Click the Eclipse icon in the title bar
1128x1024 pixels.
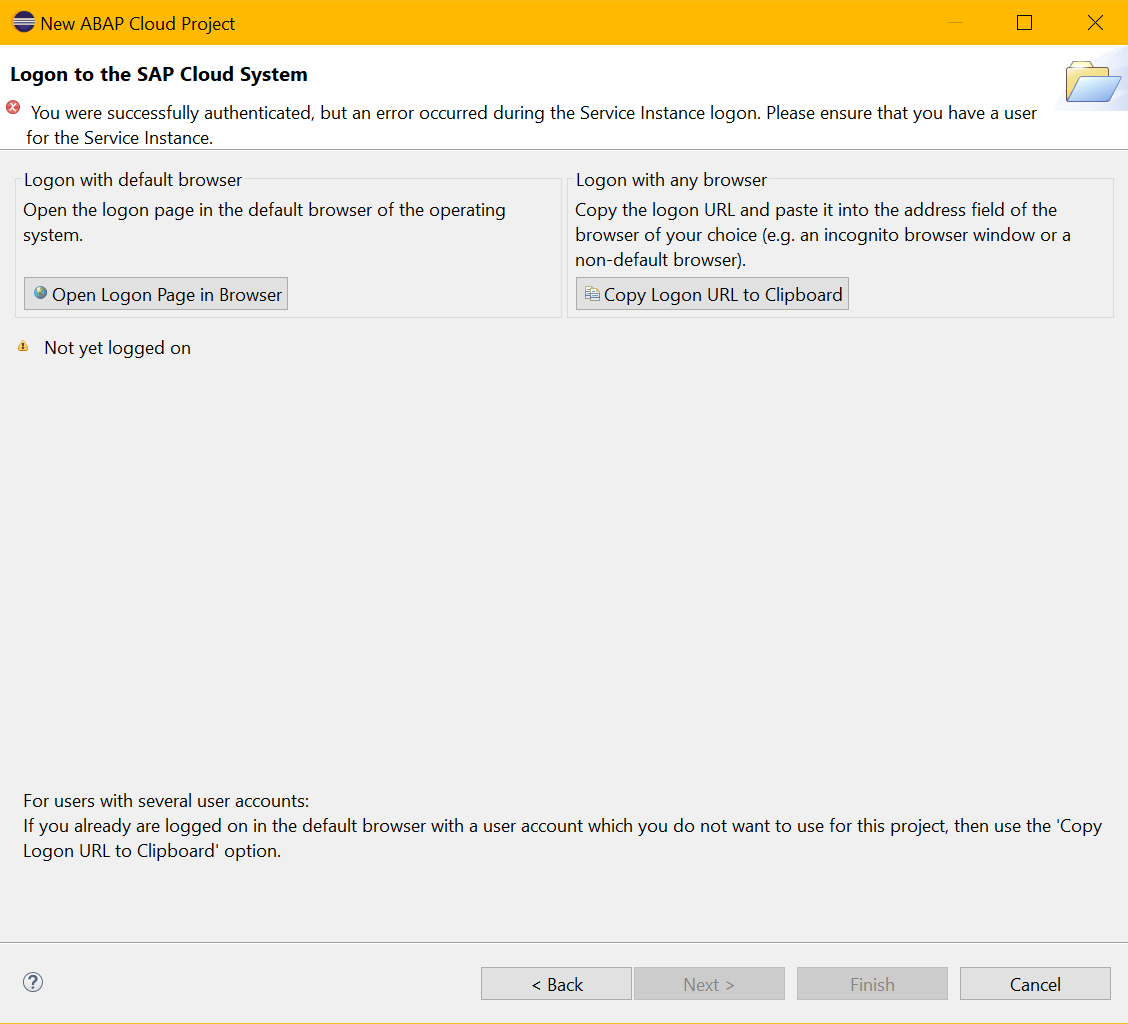(23, 22)
